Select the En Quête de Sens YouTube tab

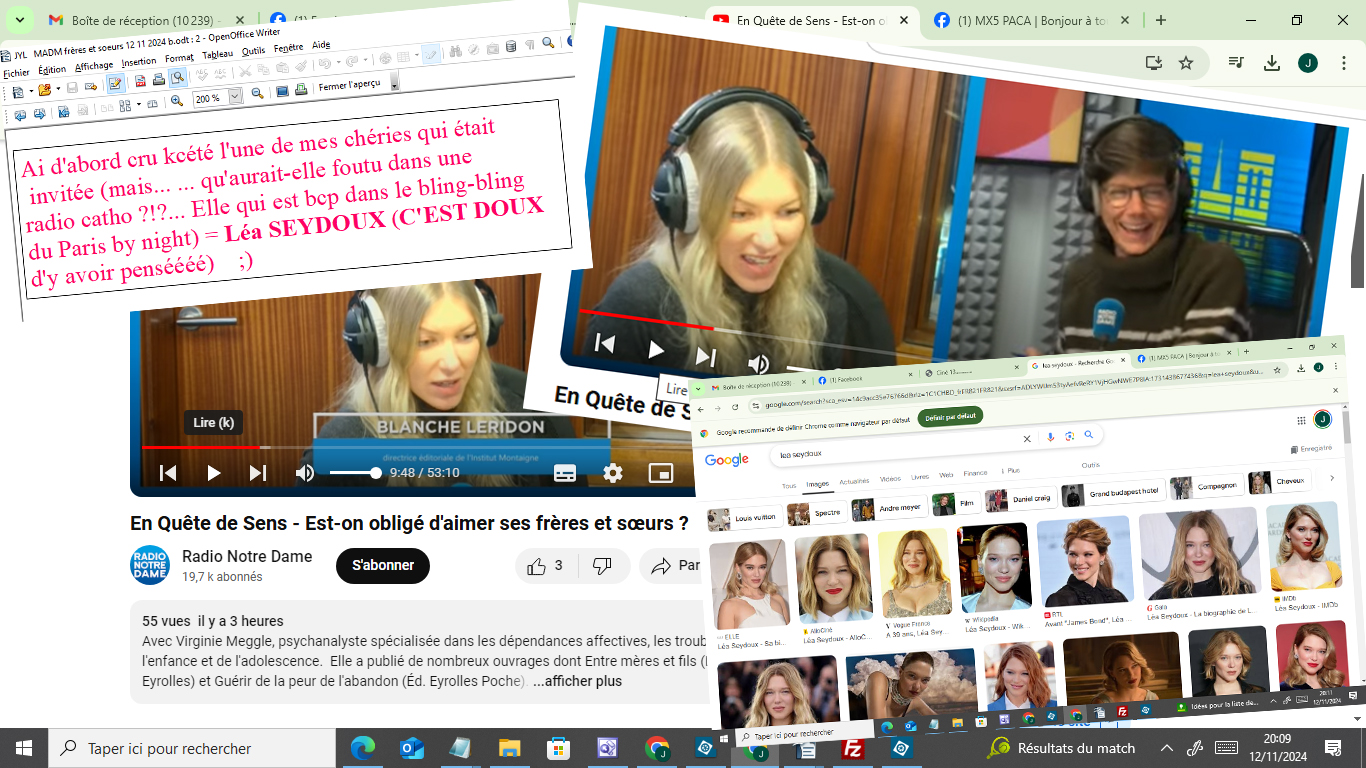(x=812, y=20)
